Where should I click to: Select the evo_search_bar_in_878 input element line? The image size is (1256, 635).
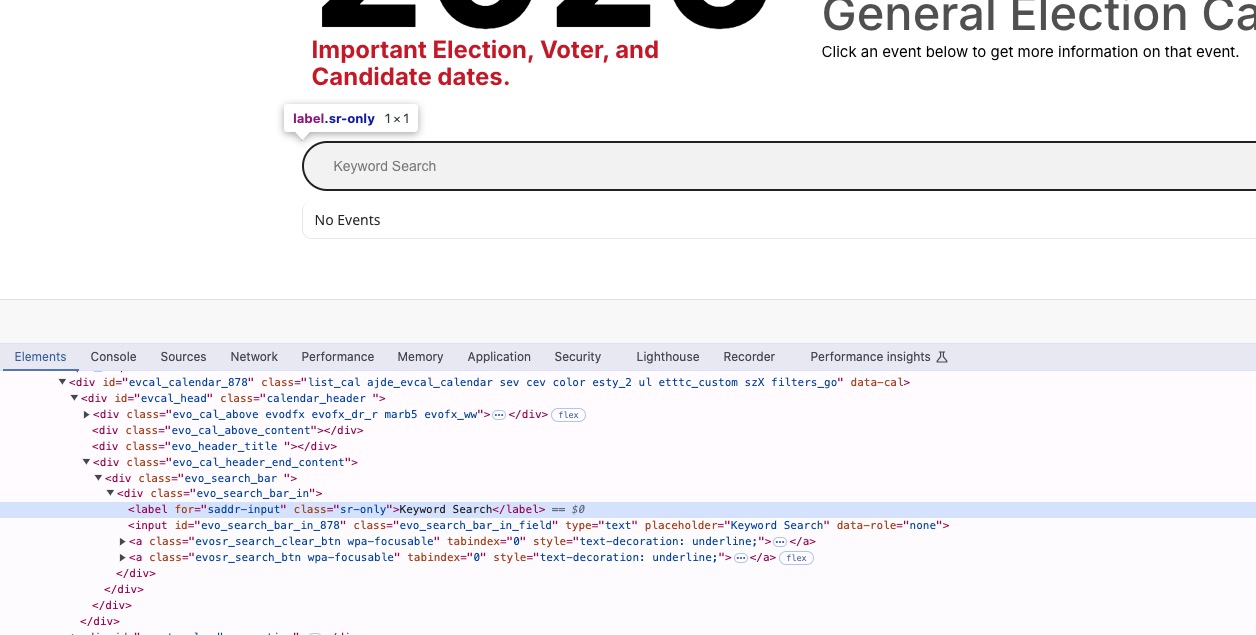coord(540,525)
